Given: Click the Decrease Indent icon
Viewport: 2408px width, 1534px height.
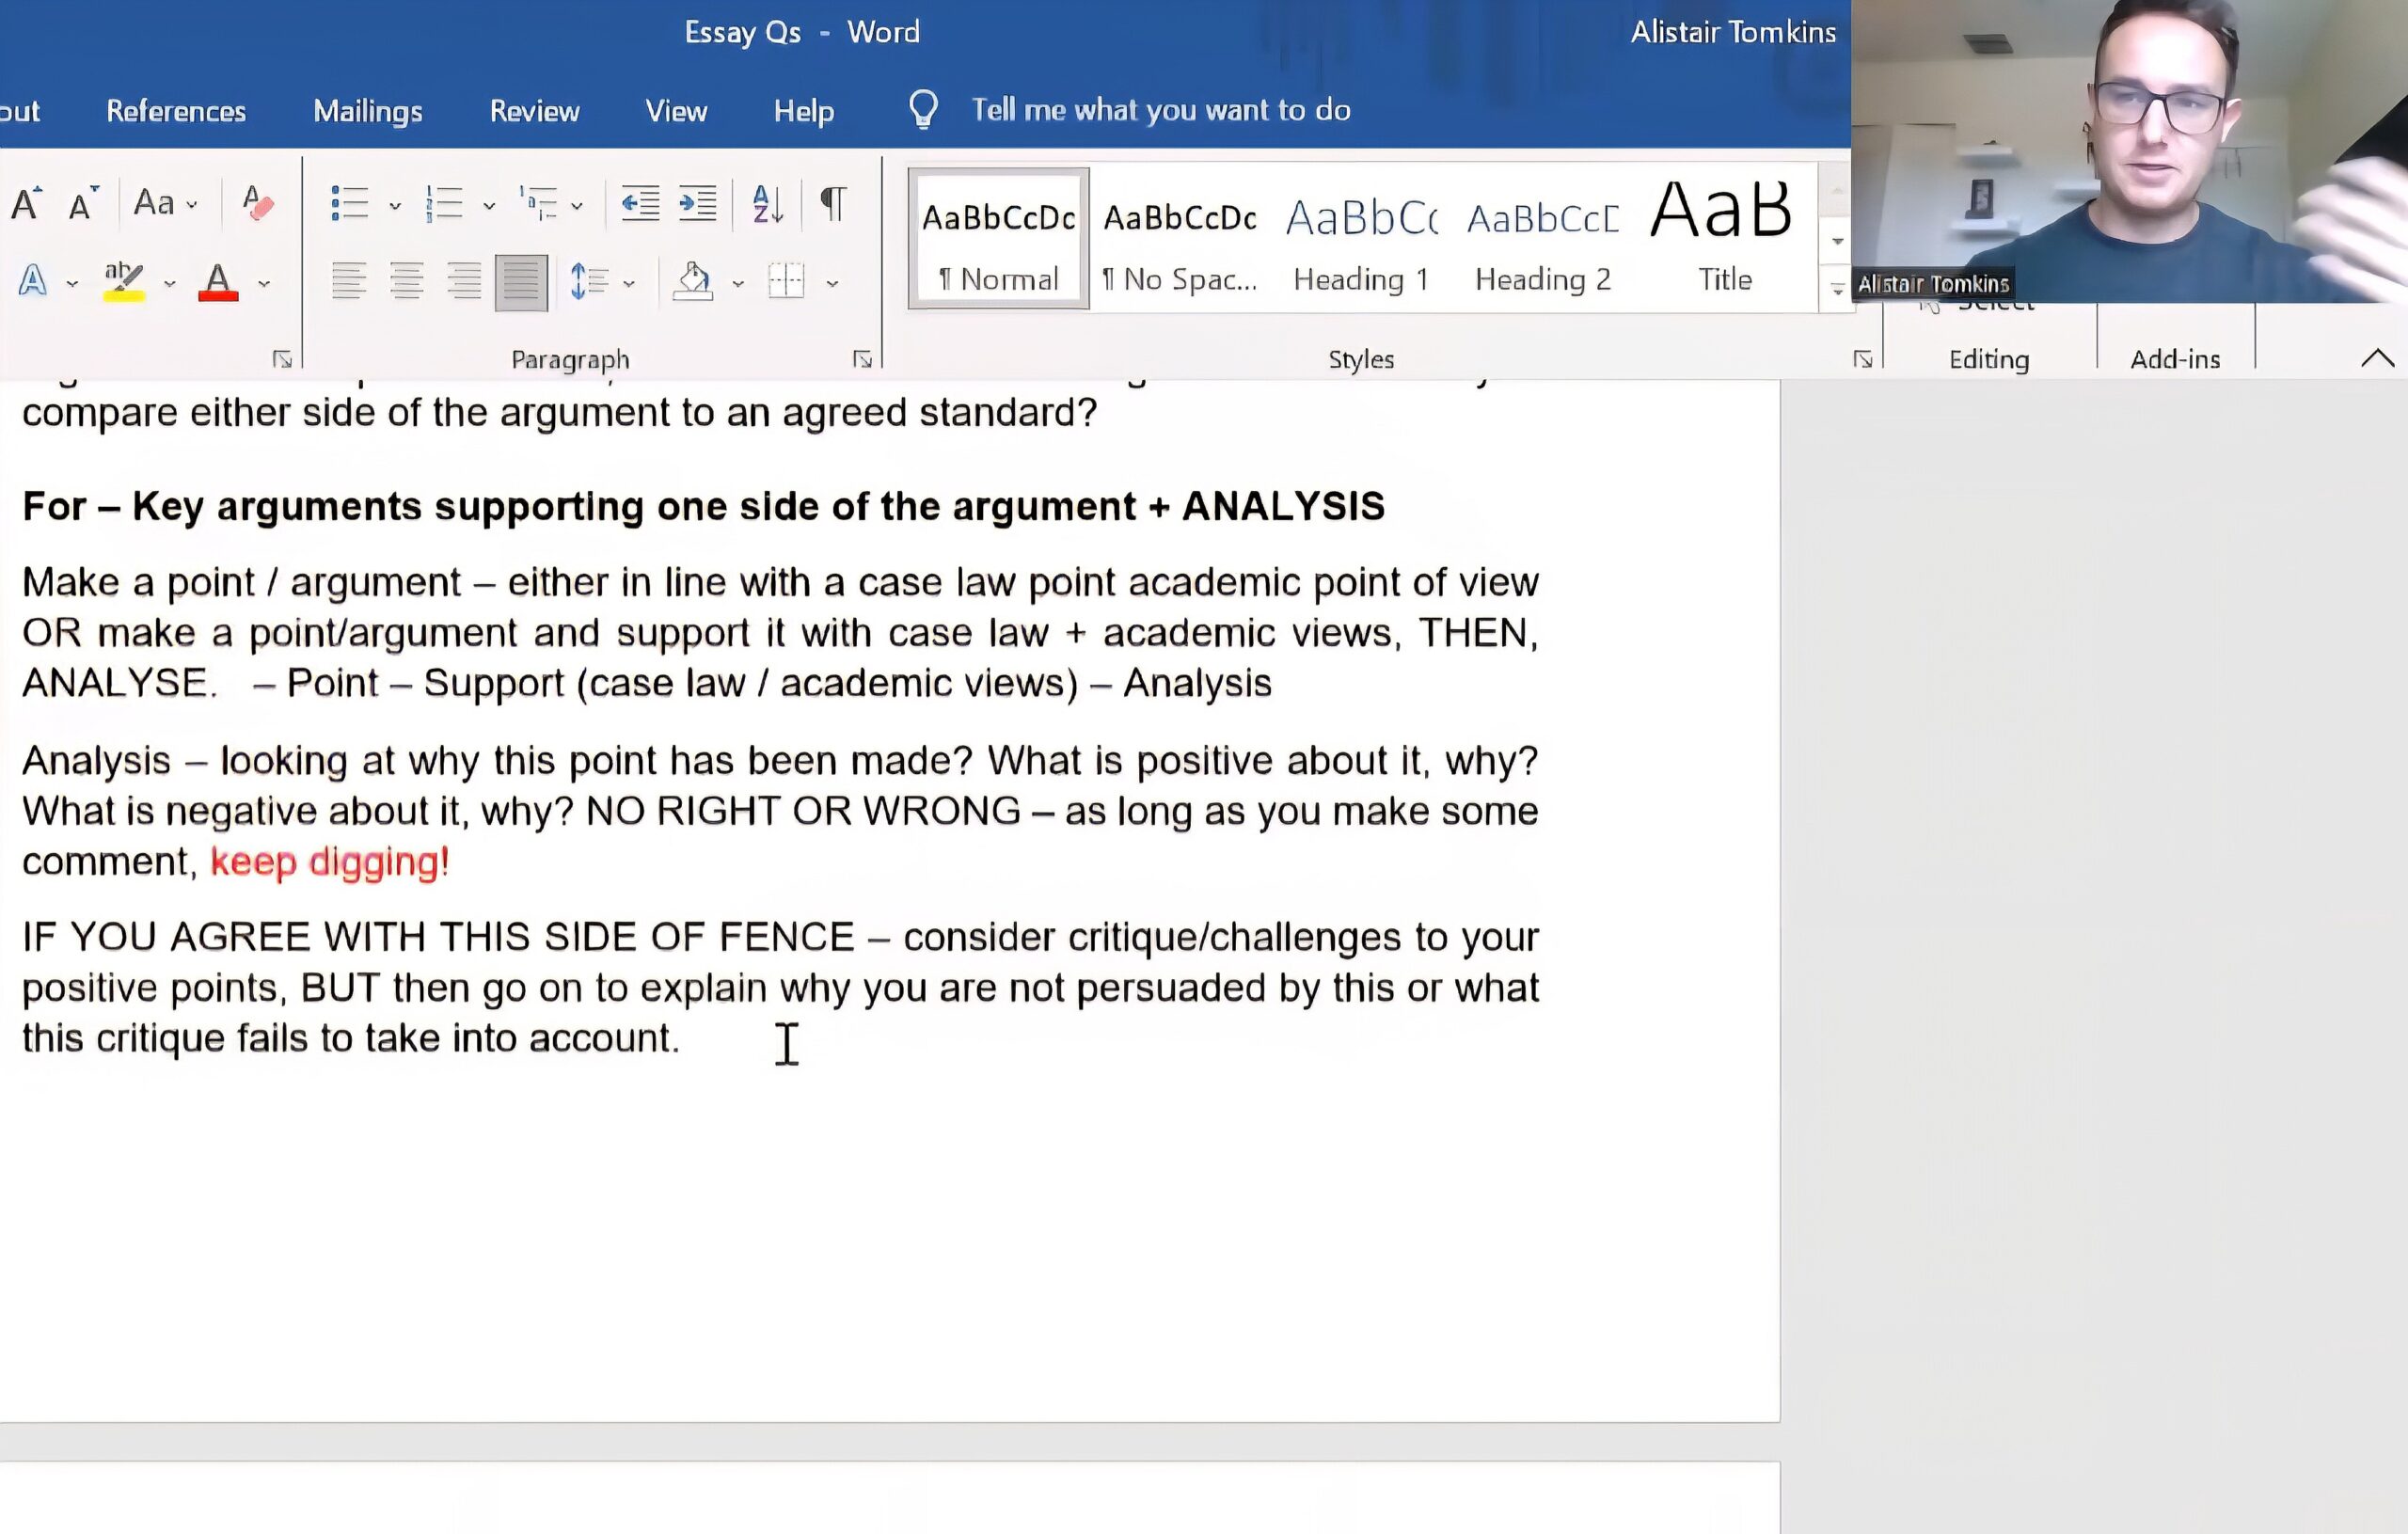Looking at the screenshot, I should tap(640, 204).
